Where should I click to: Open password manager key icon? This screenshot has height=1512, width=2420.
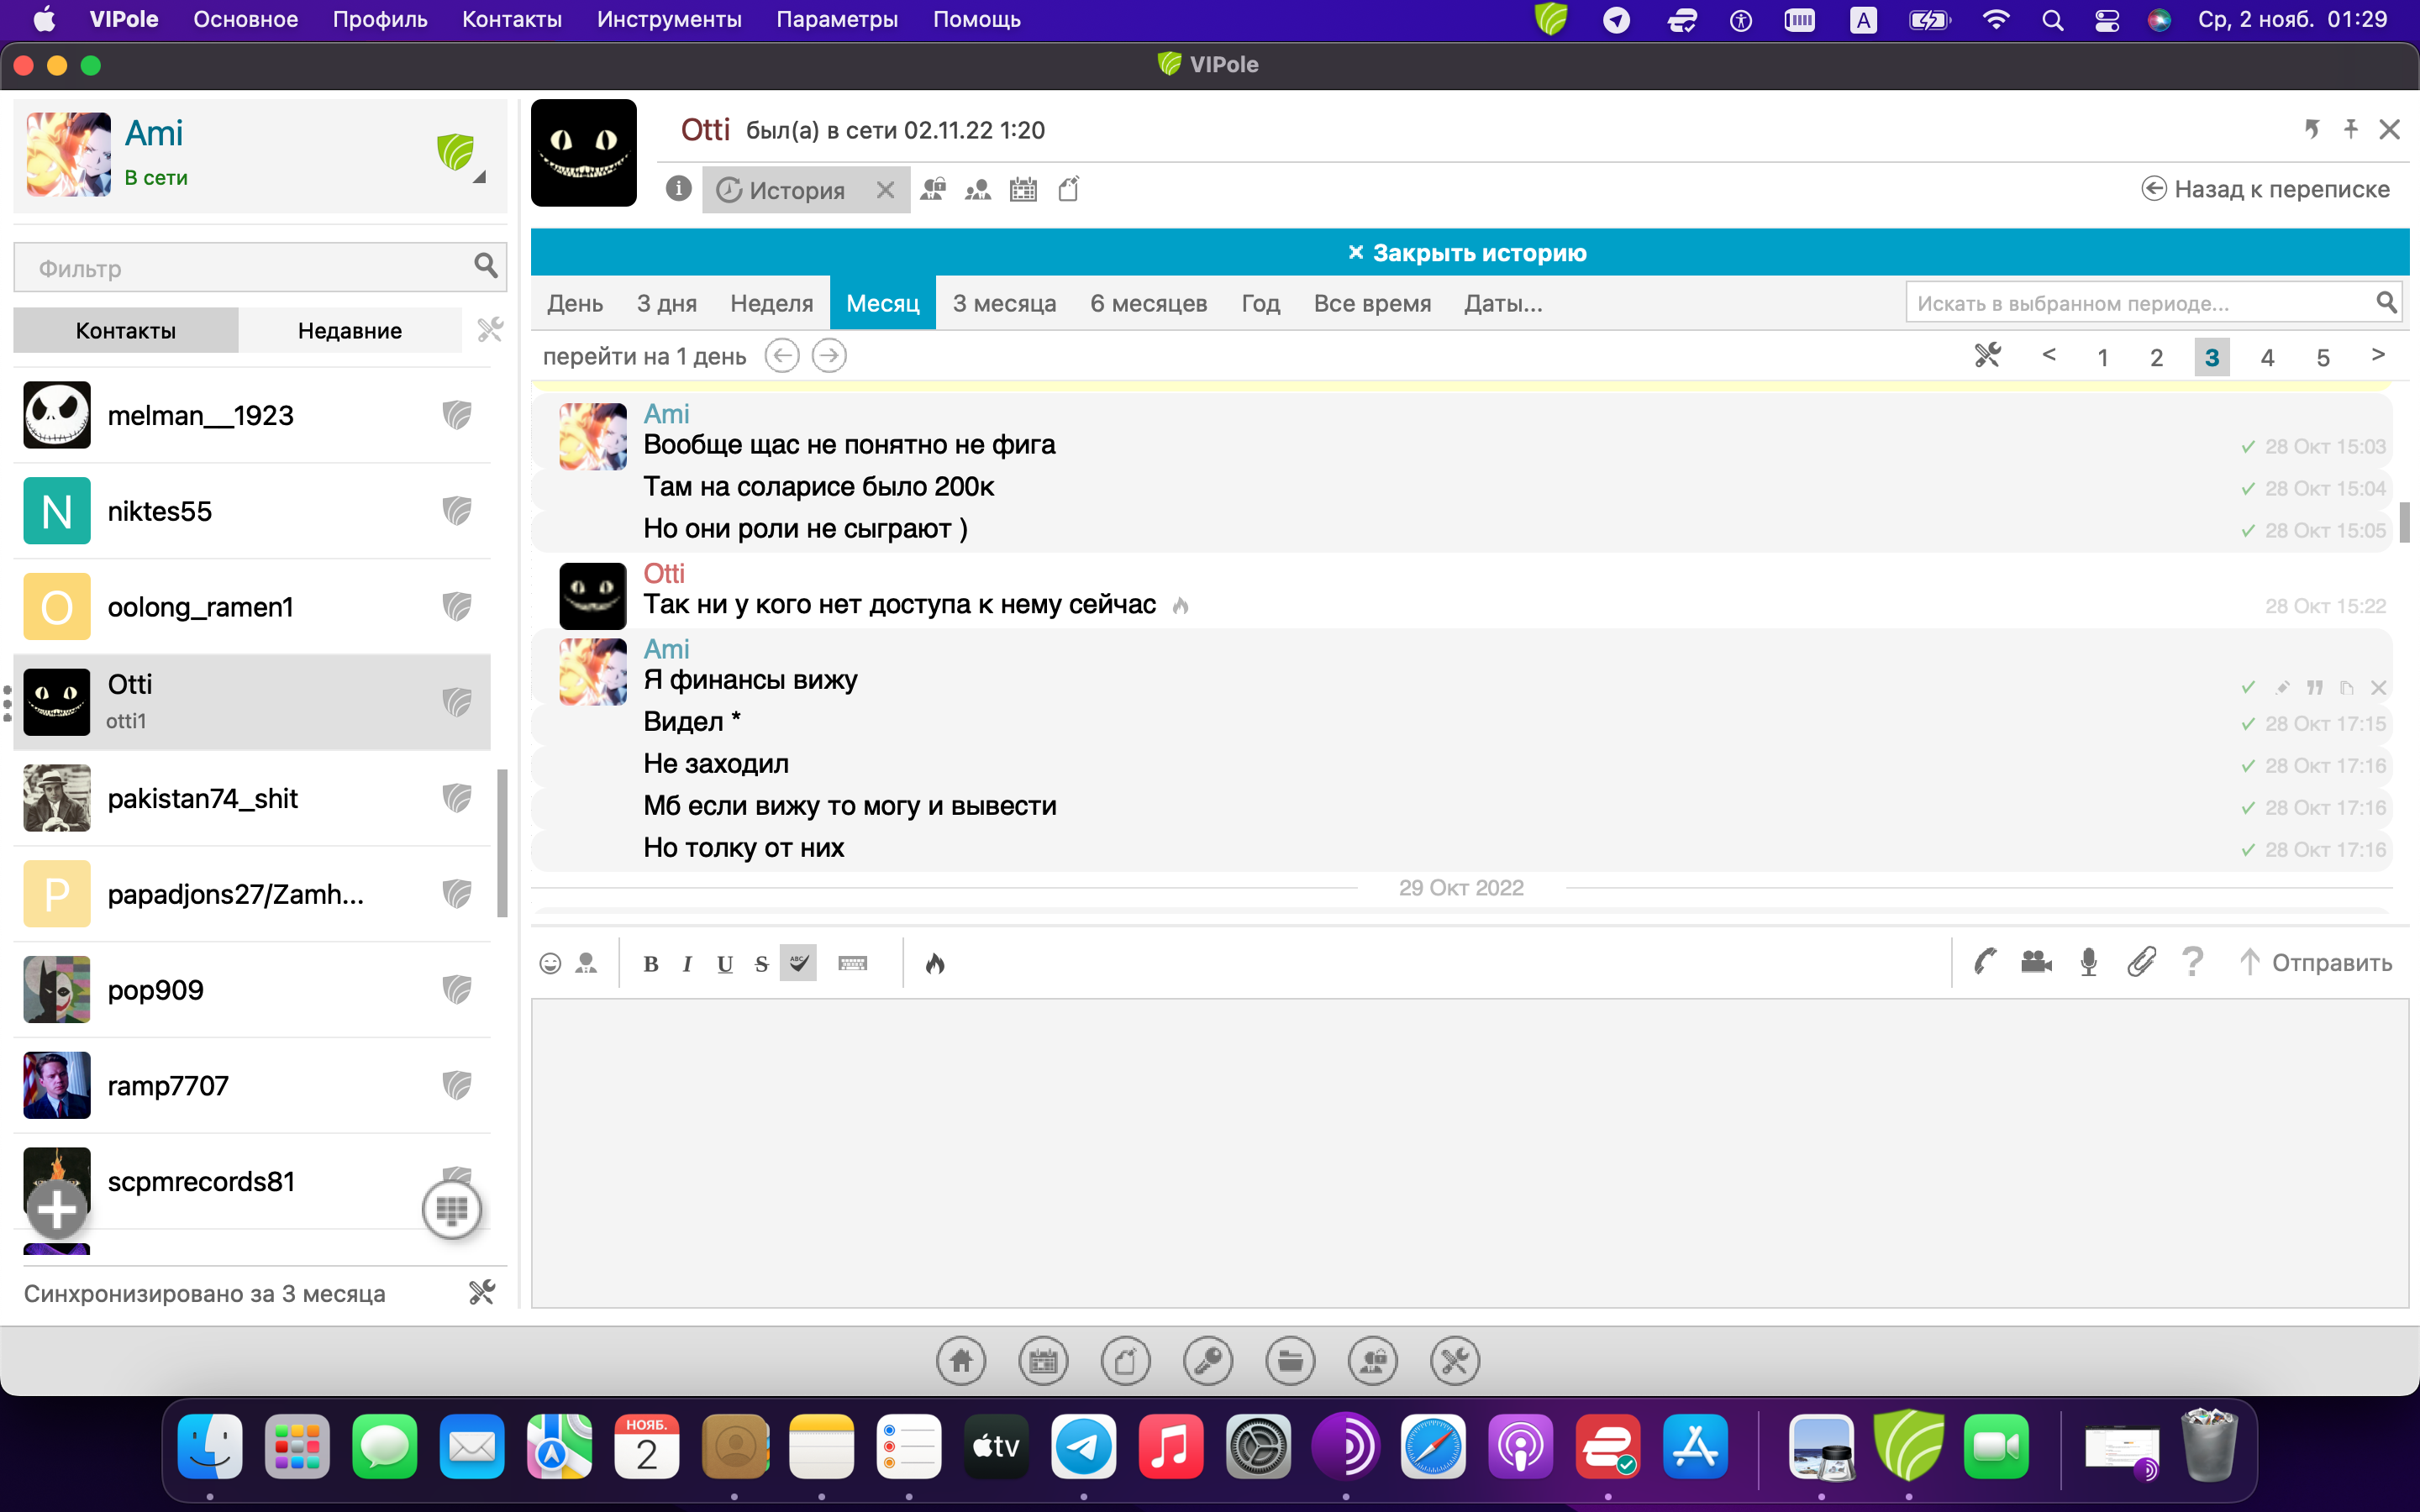[1208, 1361]
